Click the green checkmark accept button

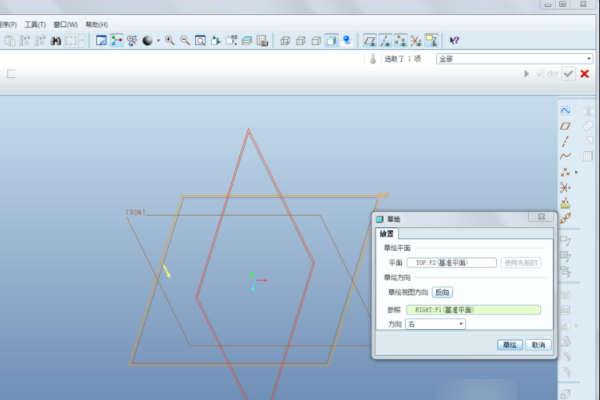pyautogui.click(x=568, y=74)
